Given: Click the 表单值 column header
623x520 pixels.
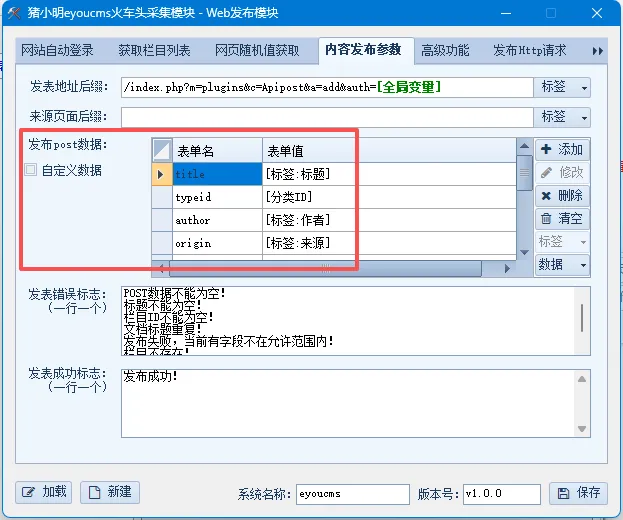Looking at the screenshot, I should click(x=307, y=150).
